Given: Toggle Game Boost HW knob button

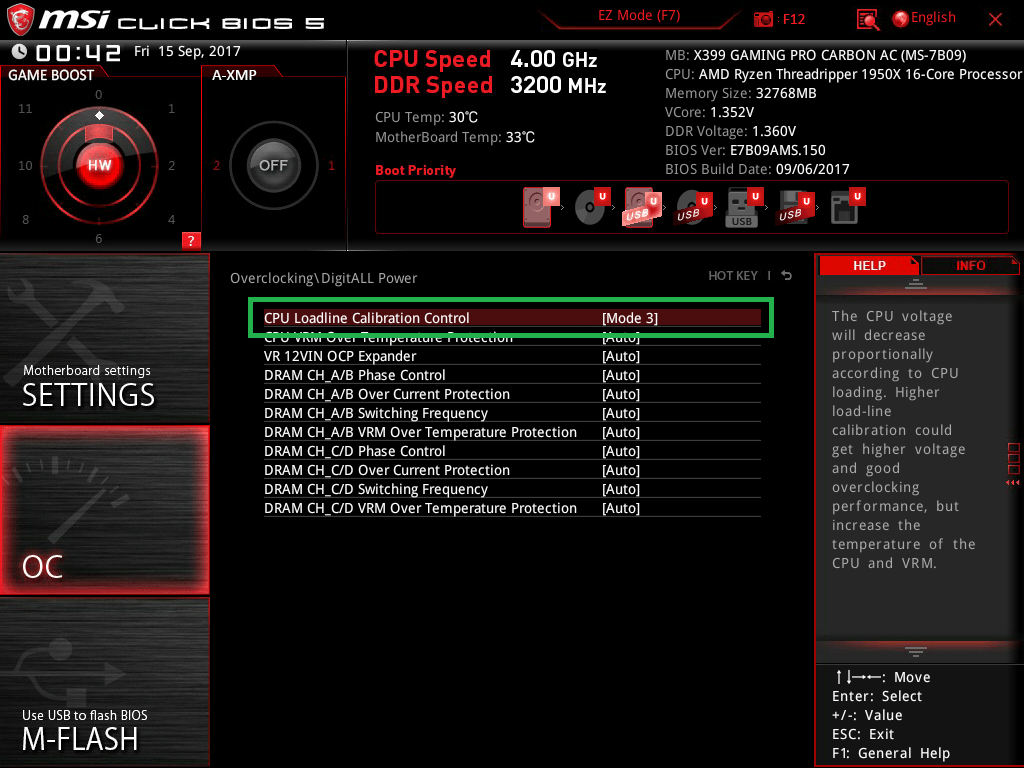Looking at the screenshot, I should (99, 165).
